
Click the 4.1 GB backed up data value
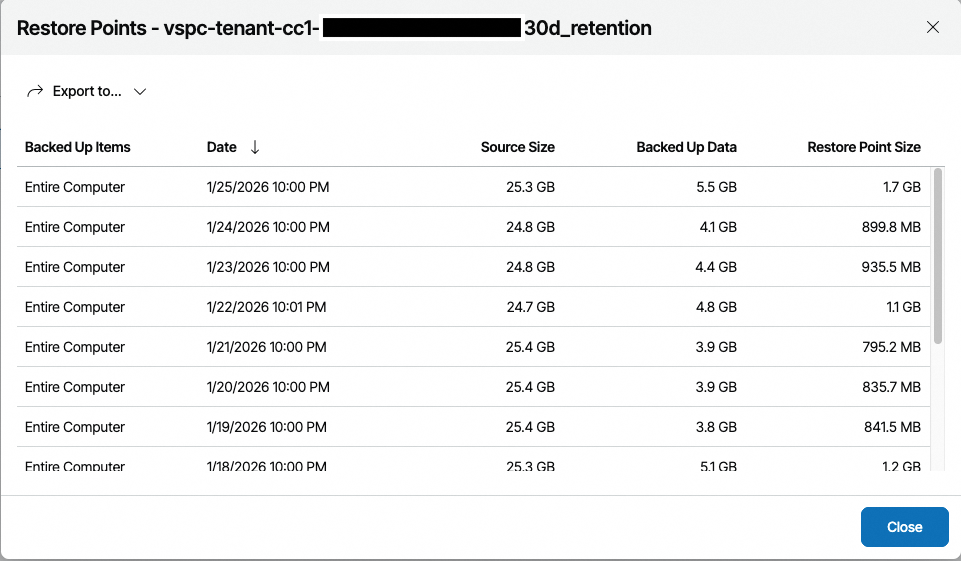[718, 227]
